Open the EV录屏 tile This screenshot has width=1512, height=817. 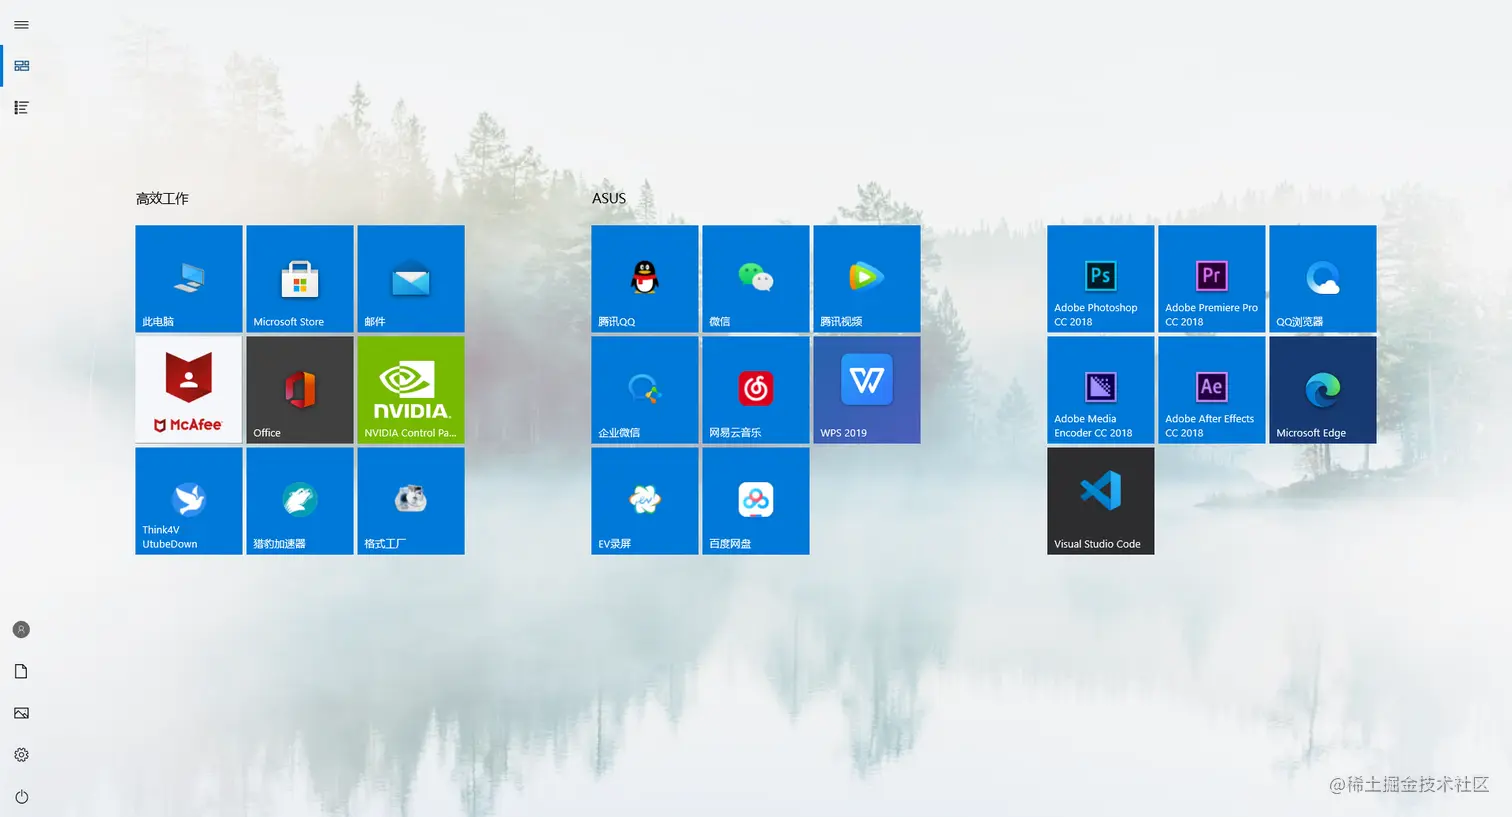(645, 501)
